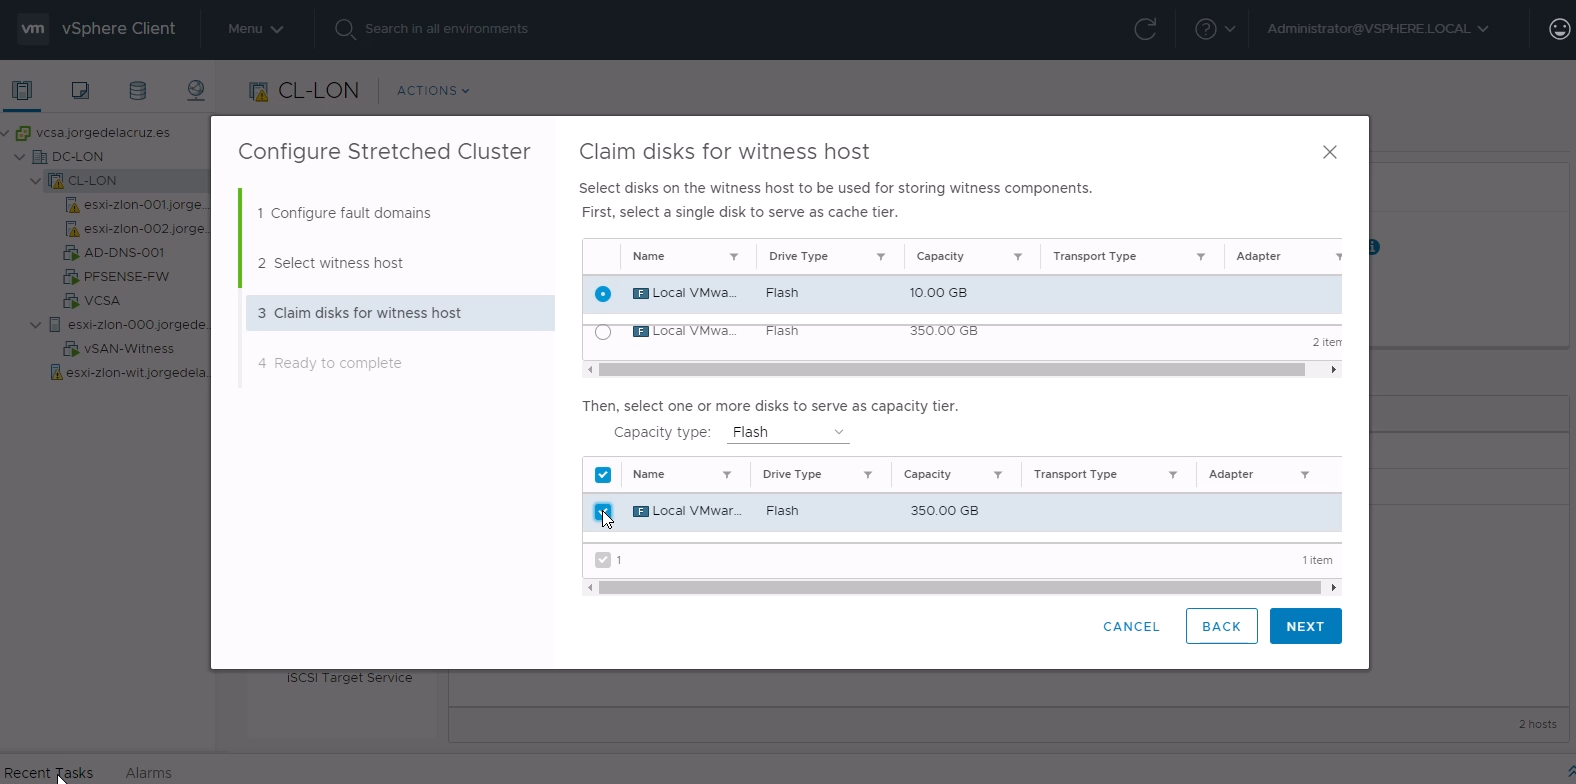The width and height of the screenshot is (1576, 784).
Task: Toggle the selected-count checkbox in table footer
Action: (603, 560)
